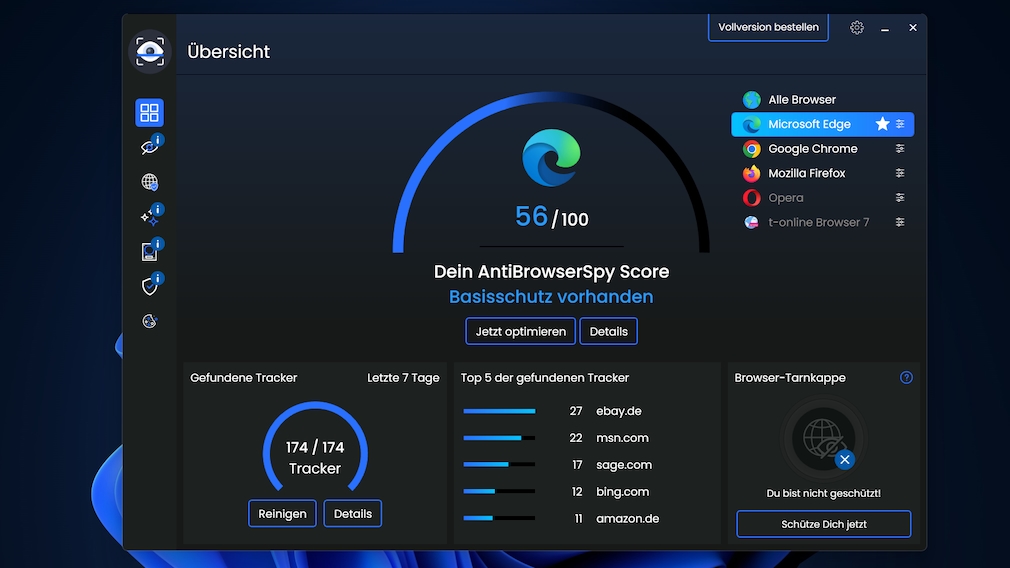Screen dimensions: 1010x568
Task: Click bing.com in the top tracker list
Action: (x=622, y=491)
